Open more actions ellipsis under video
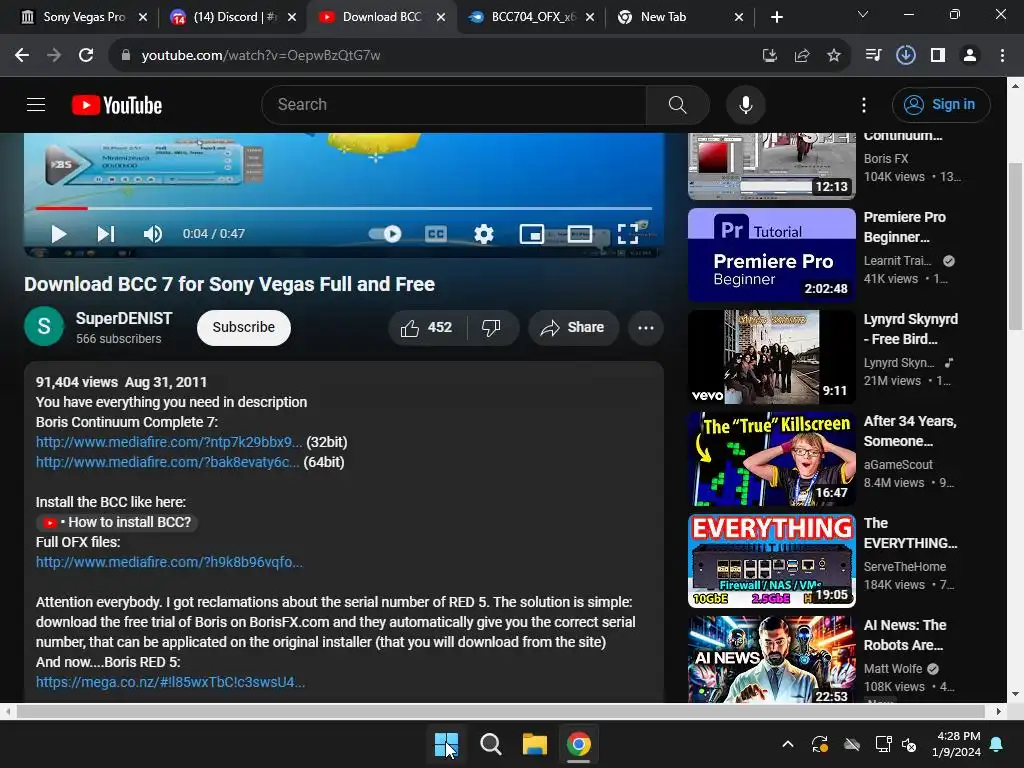Viewport: 1024px width, 768px height. click(645, 327)
